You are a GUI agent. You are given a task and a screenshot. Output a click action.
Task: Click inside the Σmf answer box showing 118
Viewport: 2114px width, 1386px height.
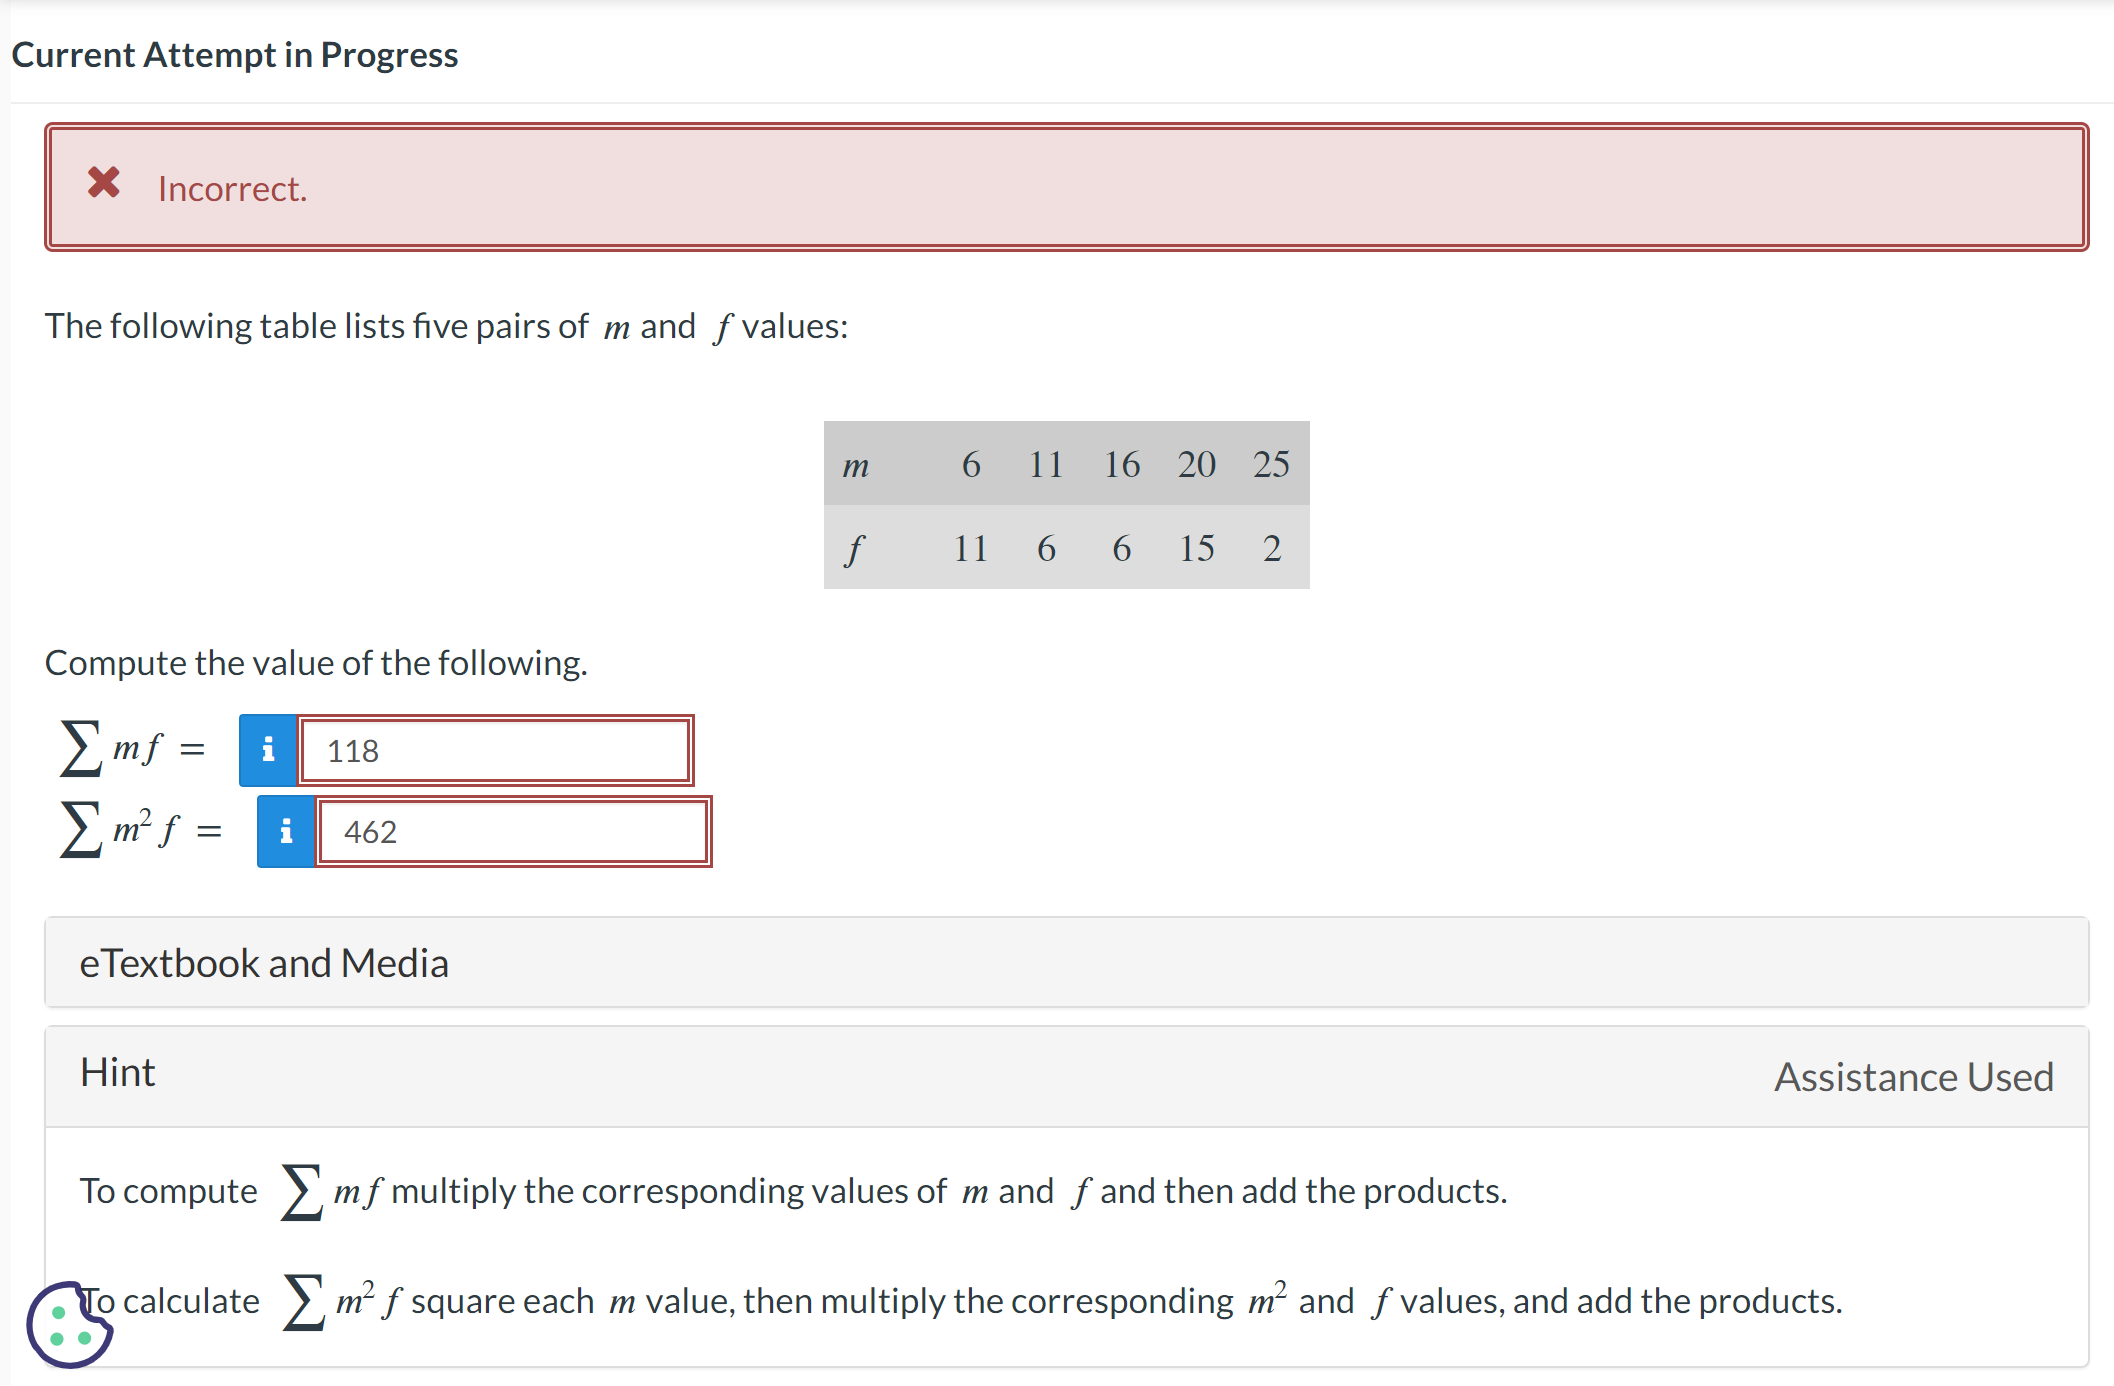coord(495,750)
